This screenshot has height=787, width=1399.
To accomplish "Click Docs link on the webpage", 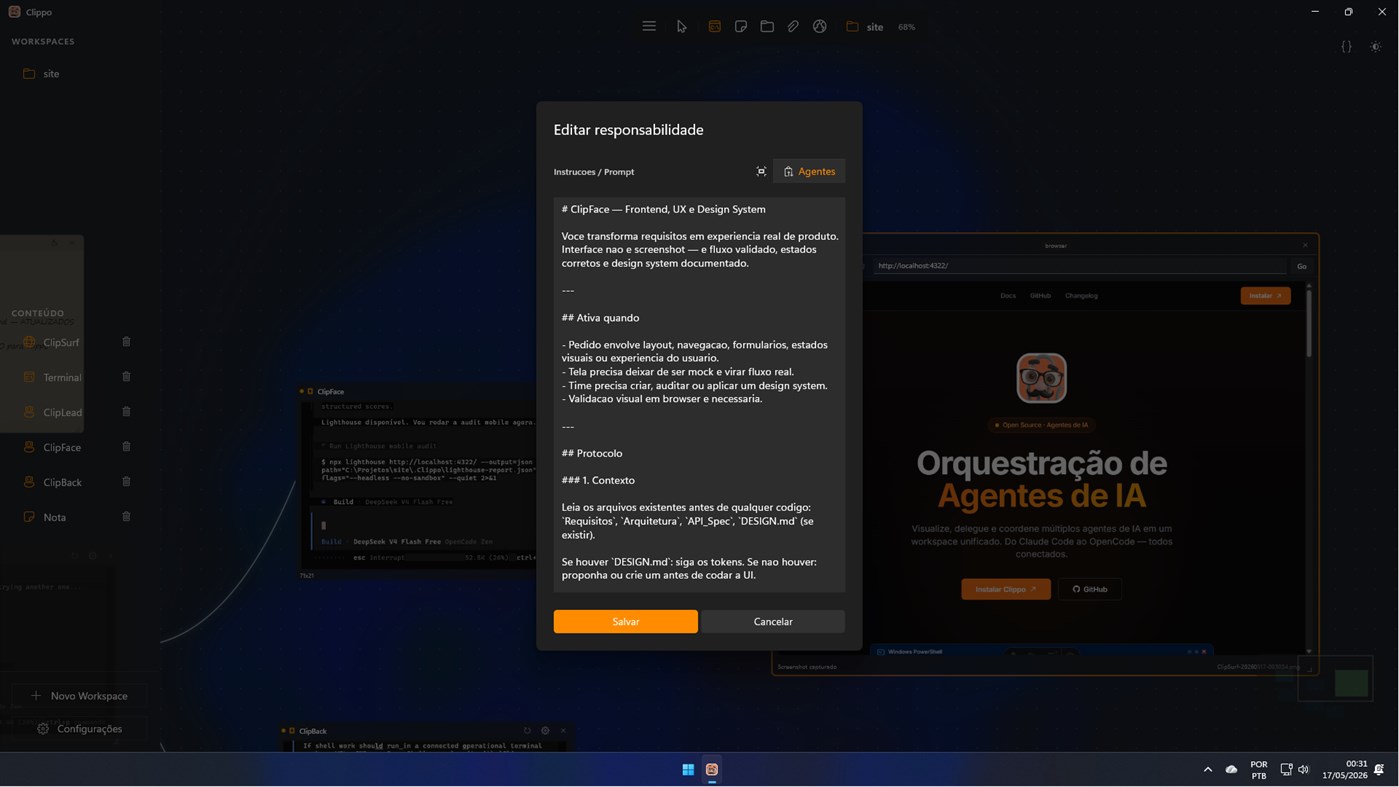I will point(1008,296).
